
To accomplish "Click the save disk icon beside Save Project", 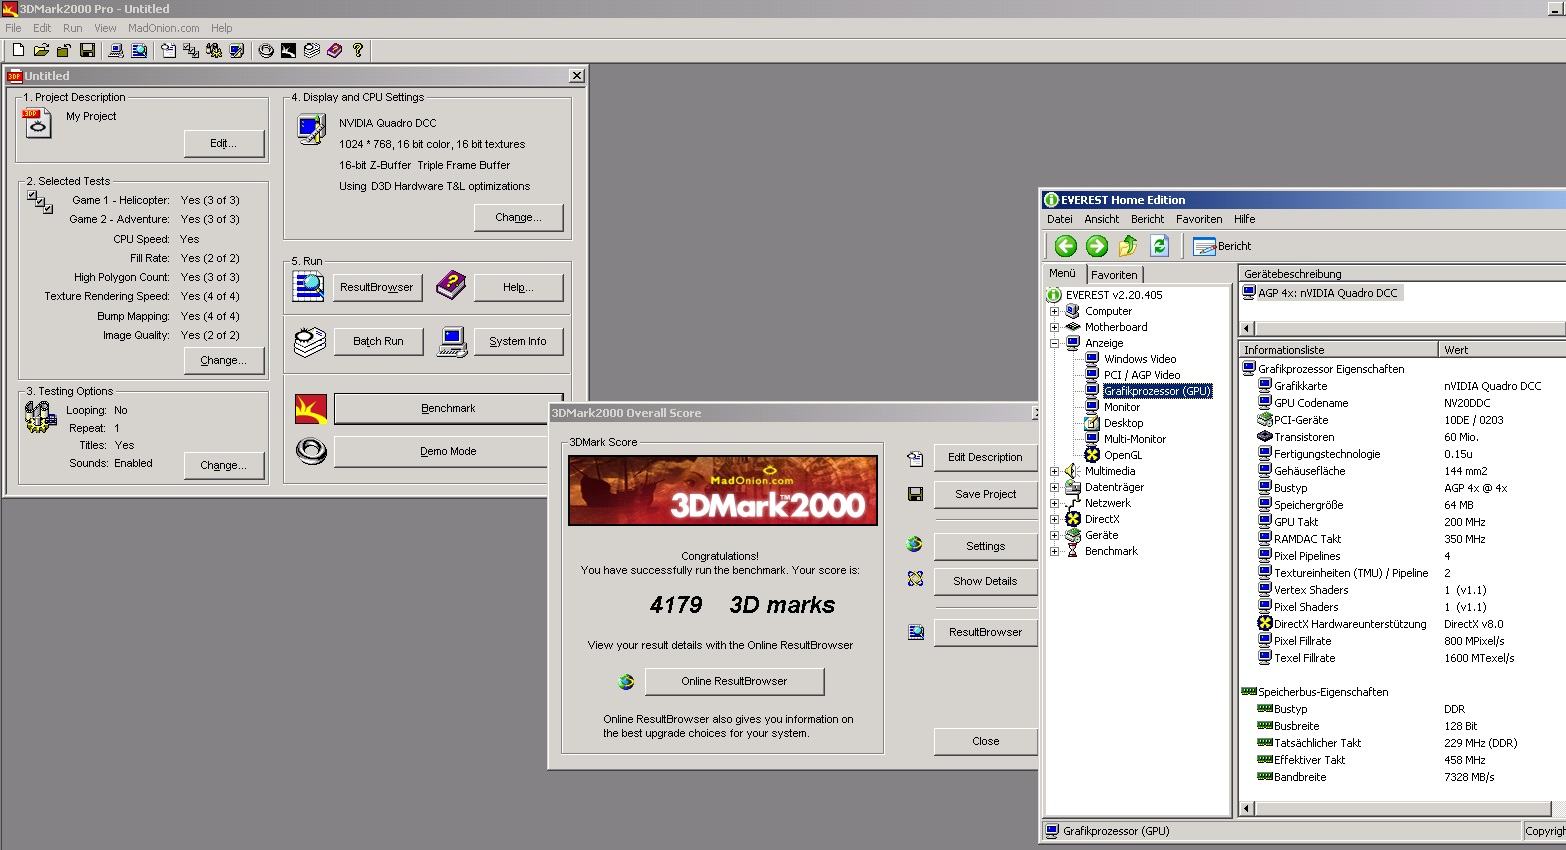I will click(915, 494).
